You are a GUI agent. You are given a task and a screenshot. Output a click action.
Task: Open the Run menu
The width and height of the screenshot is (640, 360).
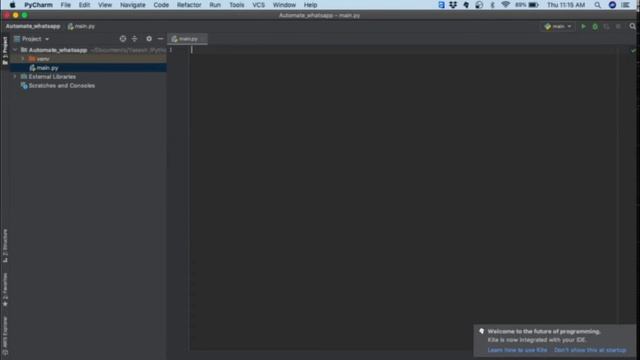[x=215, y=5]
